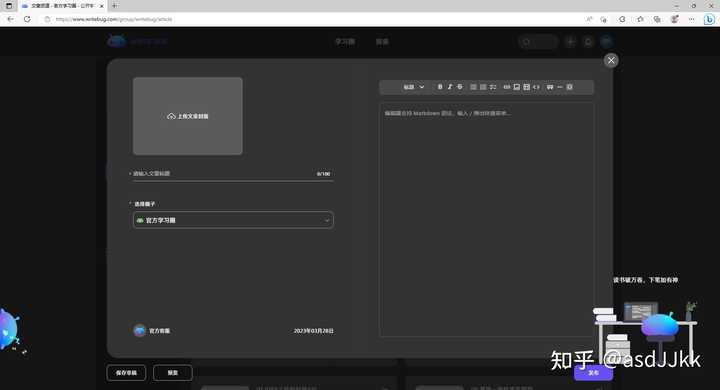The width and height of the screenshot is (720, 390).
Task: Insert a hyperlink using the link icon
Action: click(x=506, y=87)
